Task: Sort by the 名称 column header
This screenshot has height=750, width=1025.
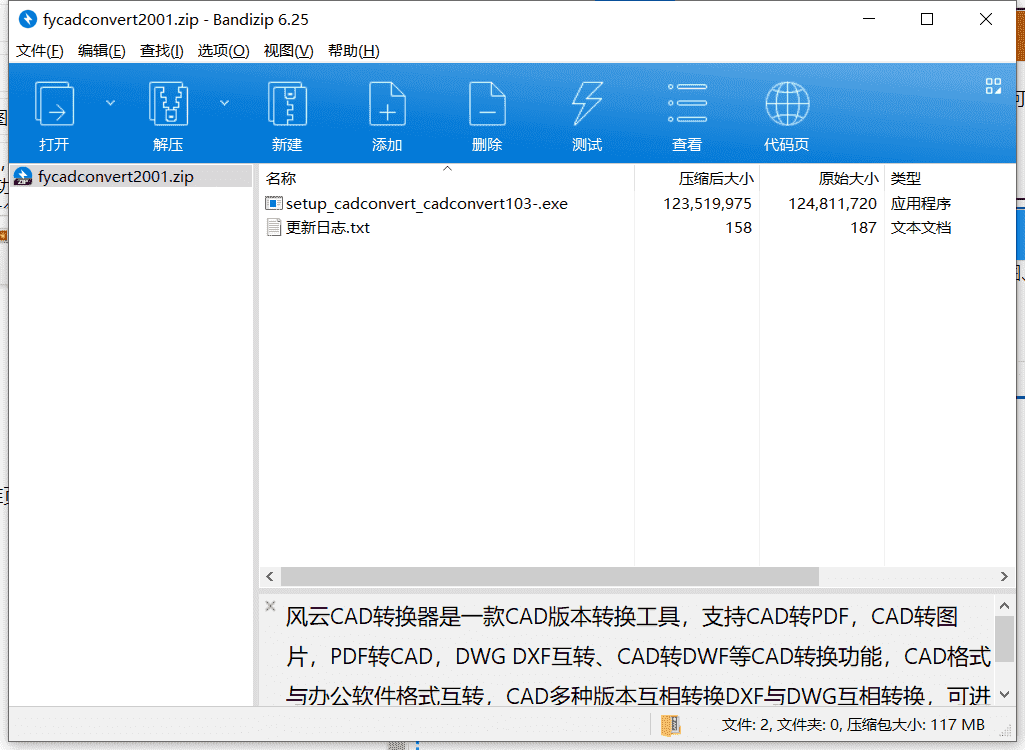Action: 447,178
